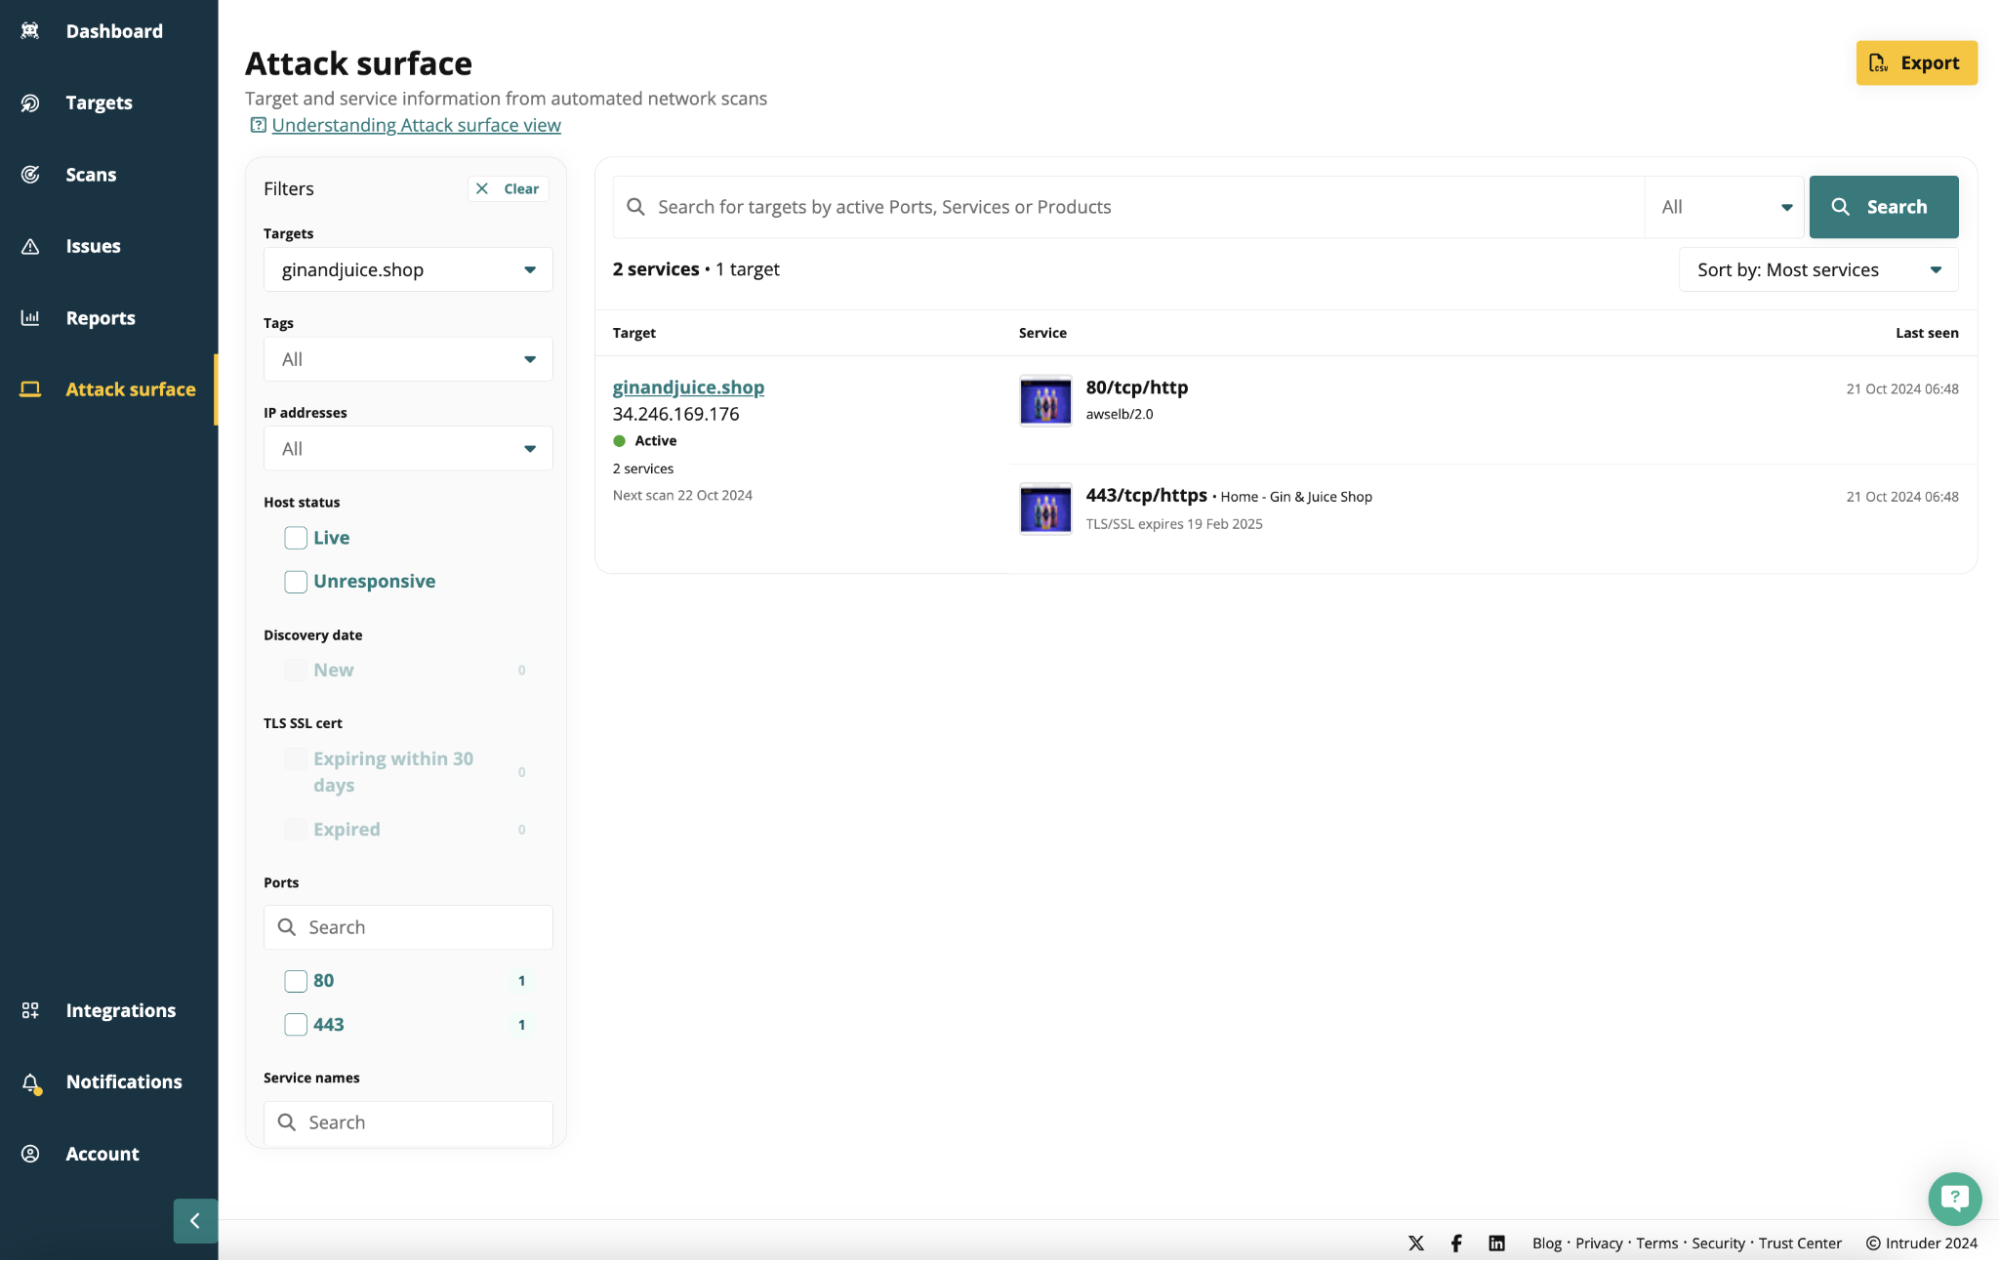Click the Integrations grid icon
Screen dimensions: 1999x1261
coord(31,1010)
